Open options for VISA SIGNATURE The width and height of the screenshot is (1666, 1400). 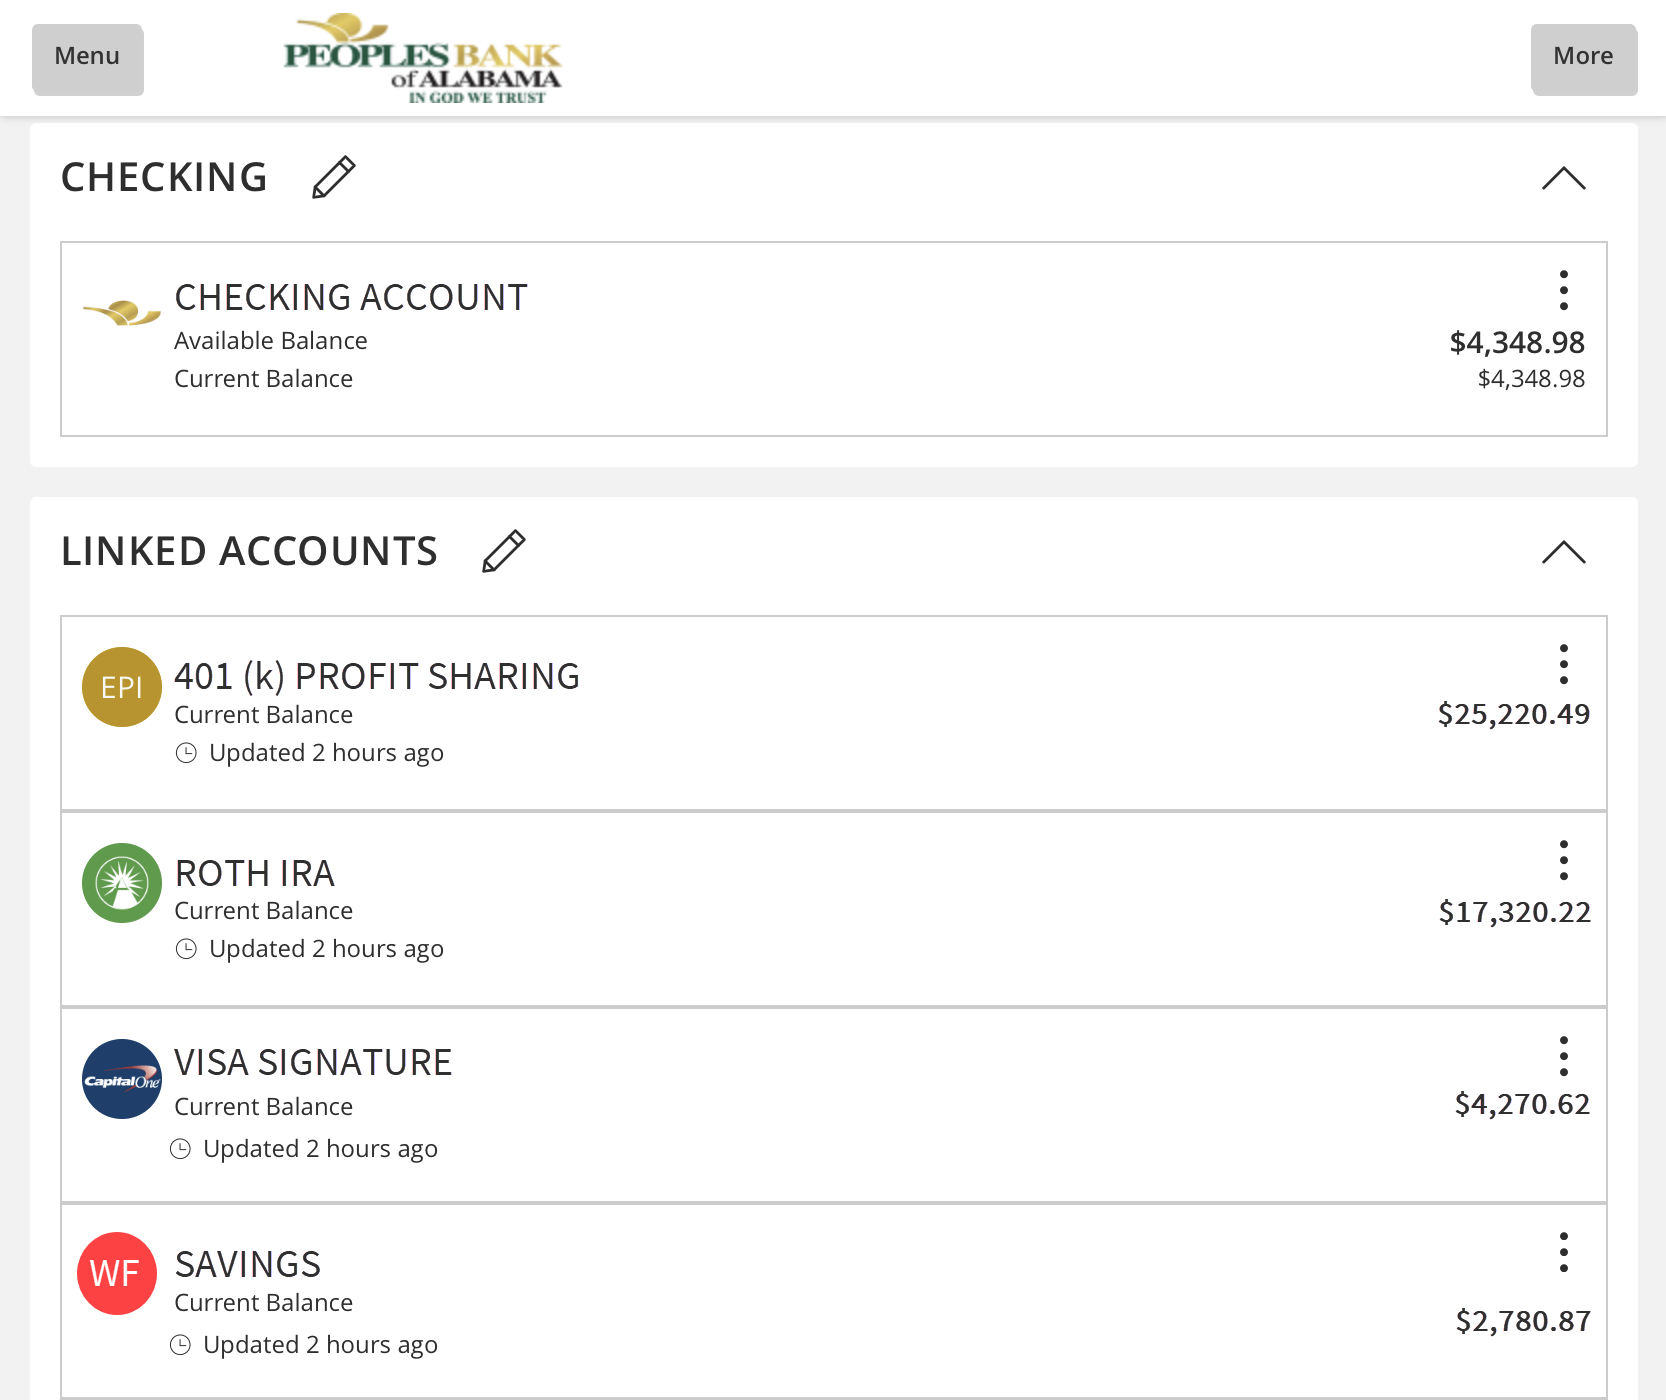pos(1564,1056)
